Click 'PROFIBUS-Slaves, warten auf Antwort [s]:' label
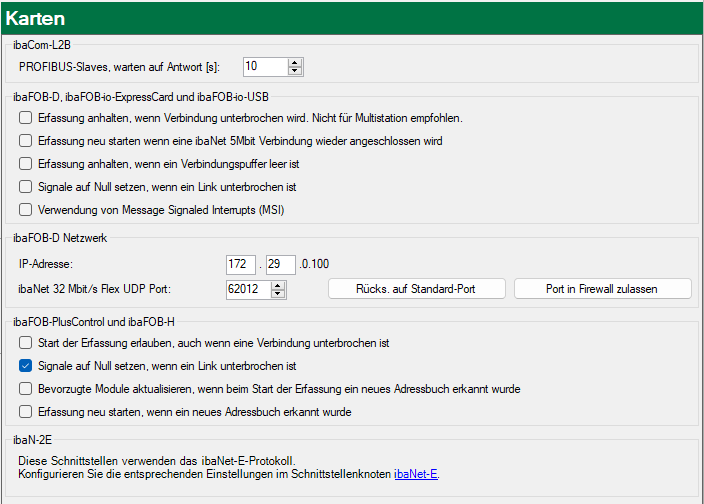This screenshot has height=504, width=704. [119, 67]
